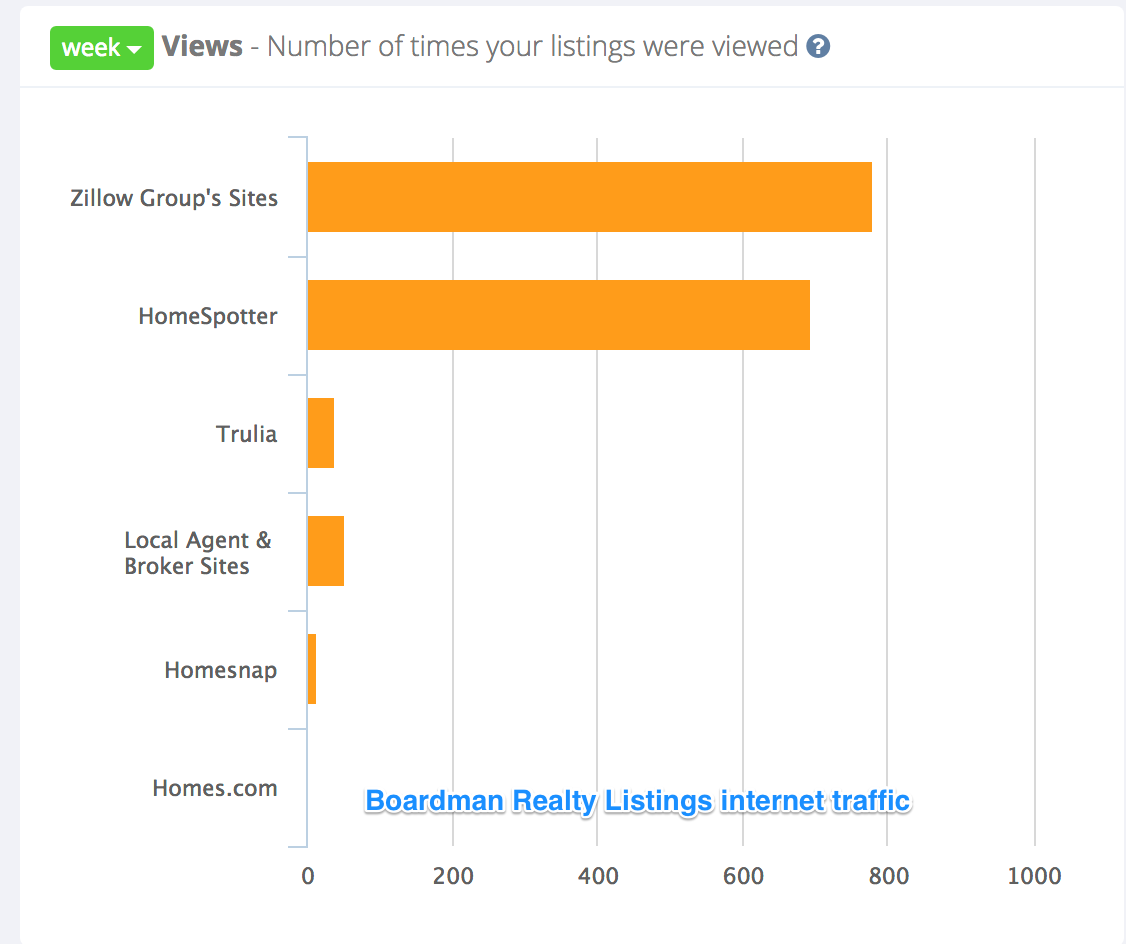Select the Zillow Group's Sites label

[174, 198]
